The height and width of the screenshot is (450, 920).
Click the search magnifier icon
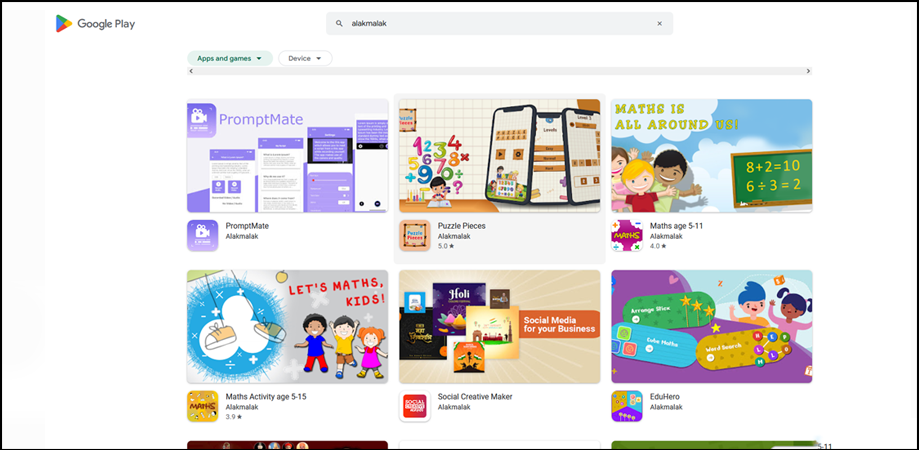[339, 24]
